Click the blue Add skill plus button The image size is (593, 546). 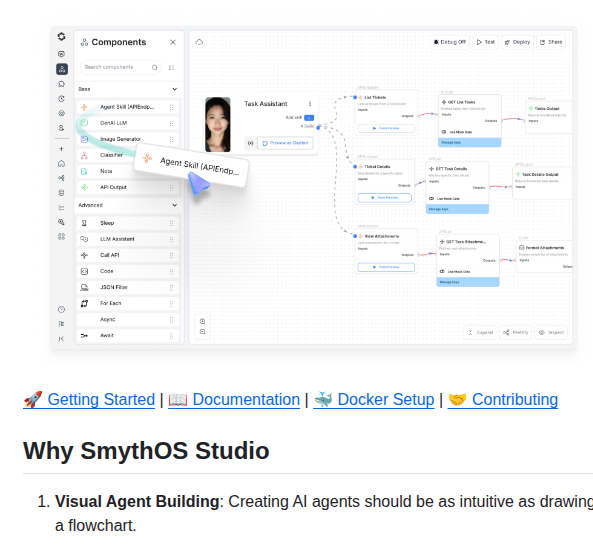[x=309, y=118]
